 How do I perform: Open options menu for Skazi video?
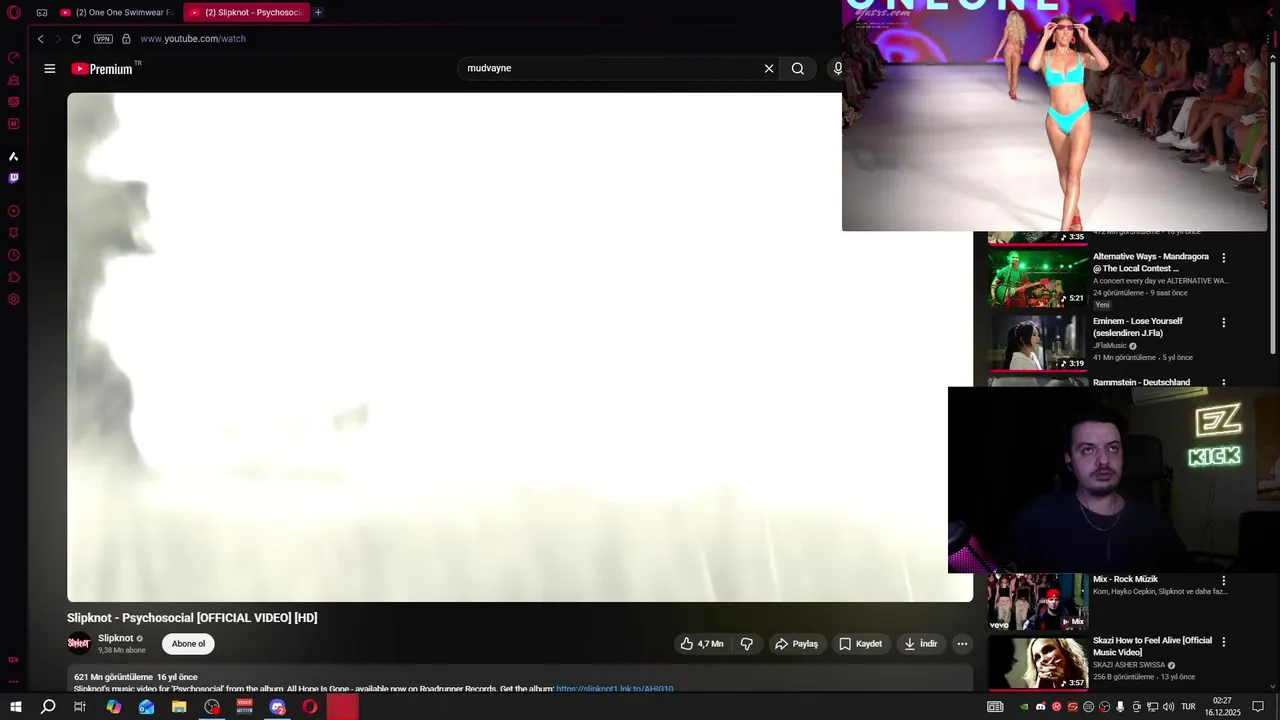tap(1223, 642)
